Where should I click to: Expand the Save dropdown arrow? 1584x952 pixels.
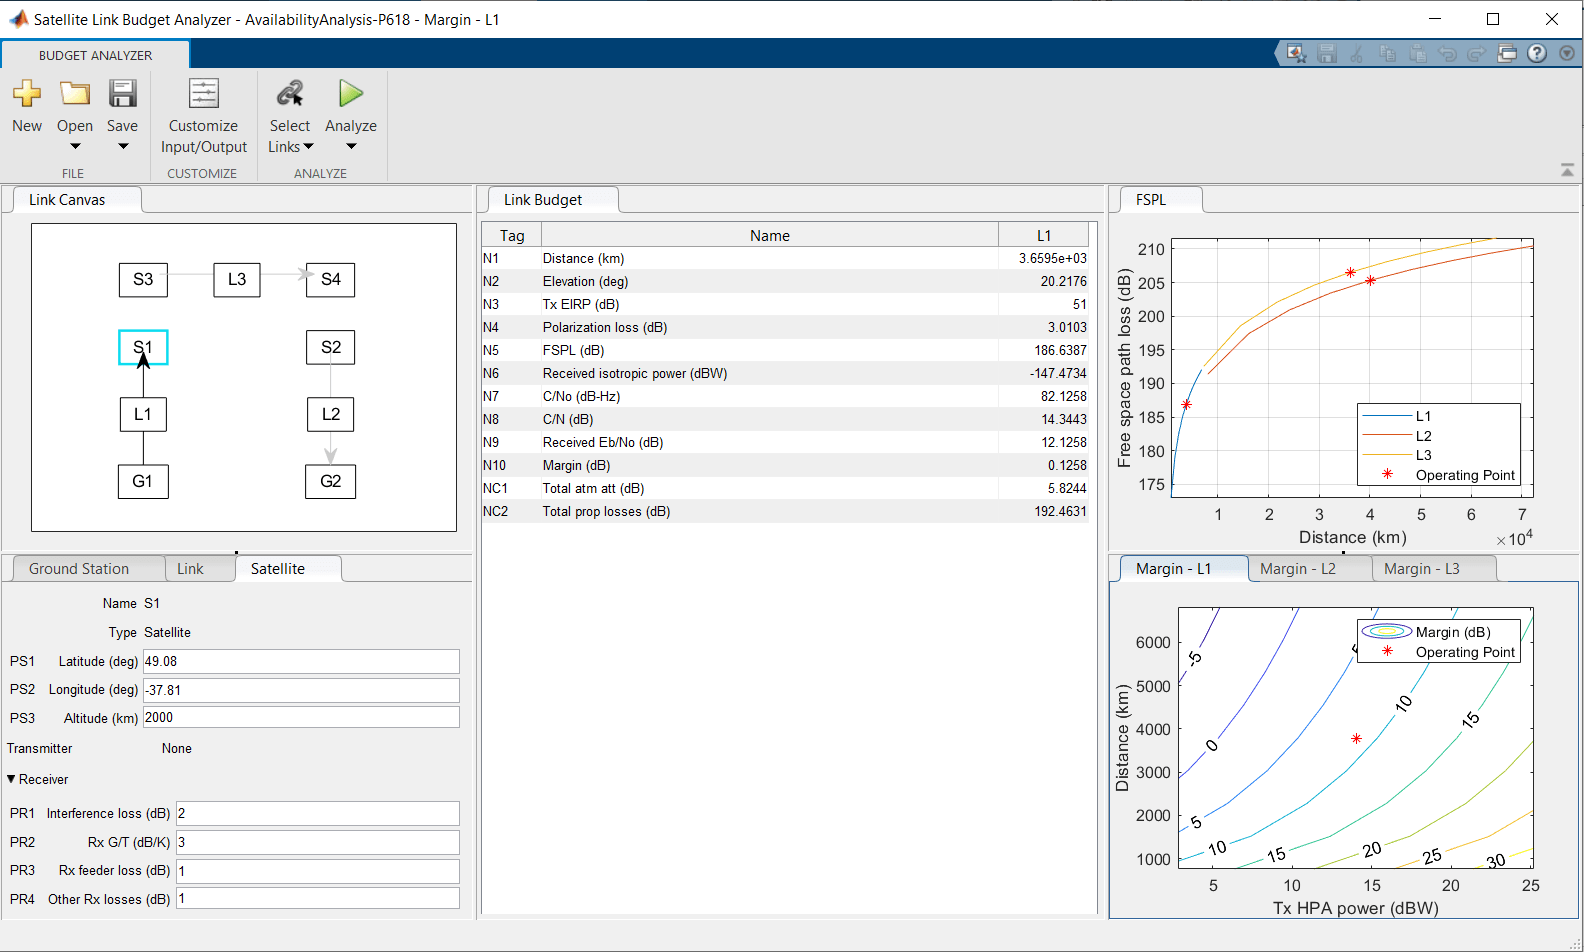click(123, 147)
